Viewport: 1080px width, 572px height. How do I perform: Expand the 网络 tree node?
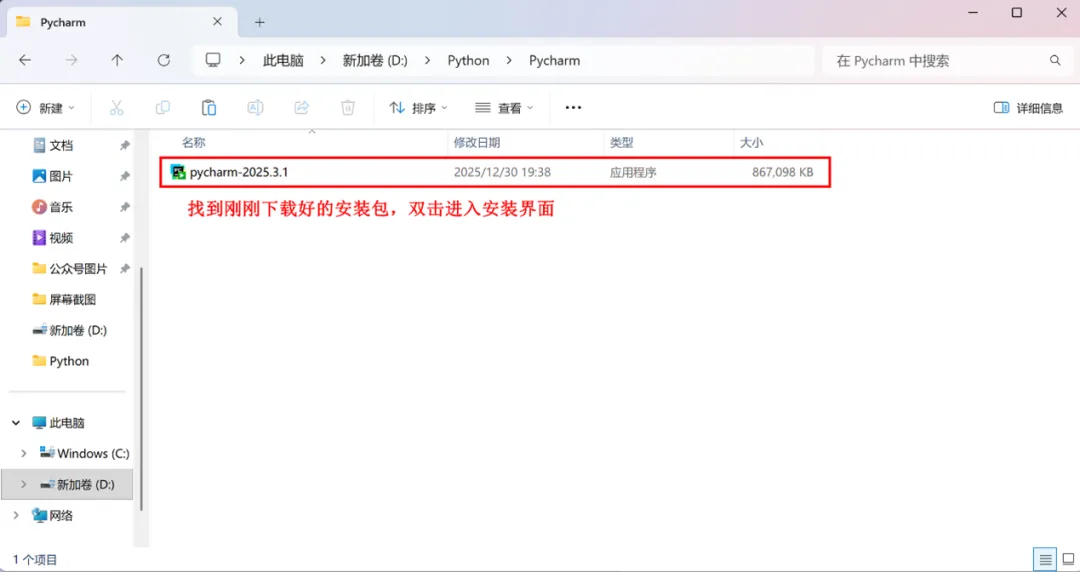coord(16,515)
